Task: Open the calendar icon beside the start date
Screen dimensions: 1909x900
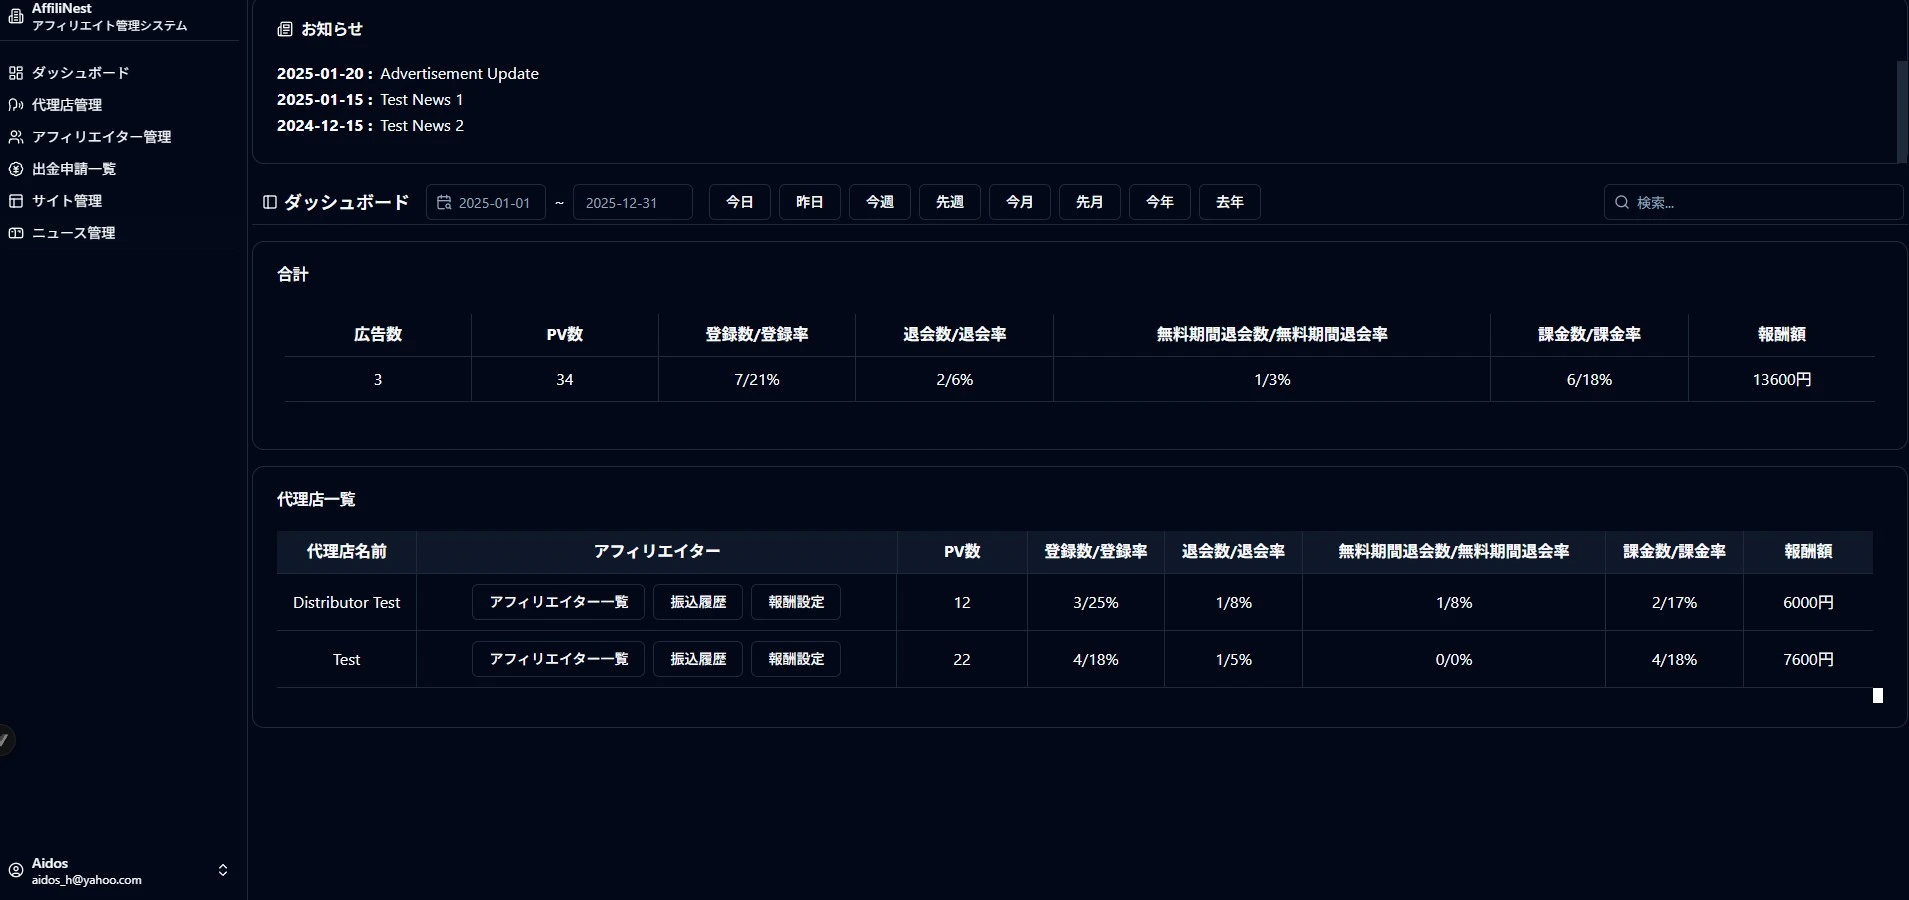Action: [446, 202]
